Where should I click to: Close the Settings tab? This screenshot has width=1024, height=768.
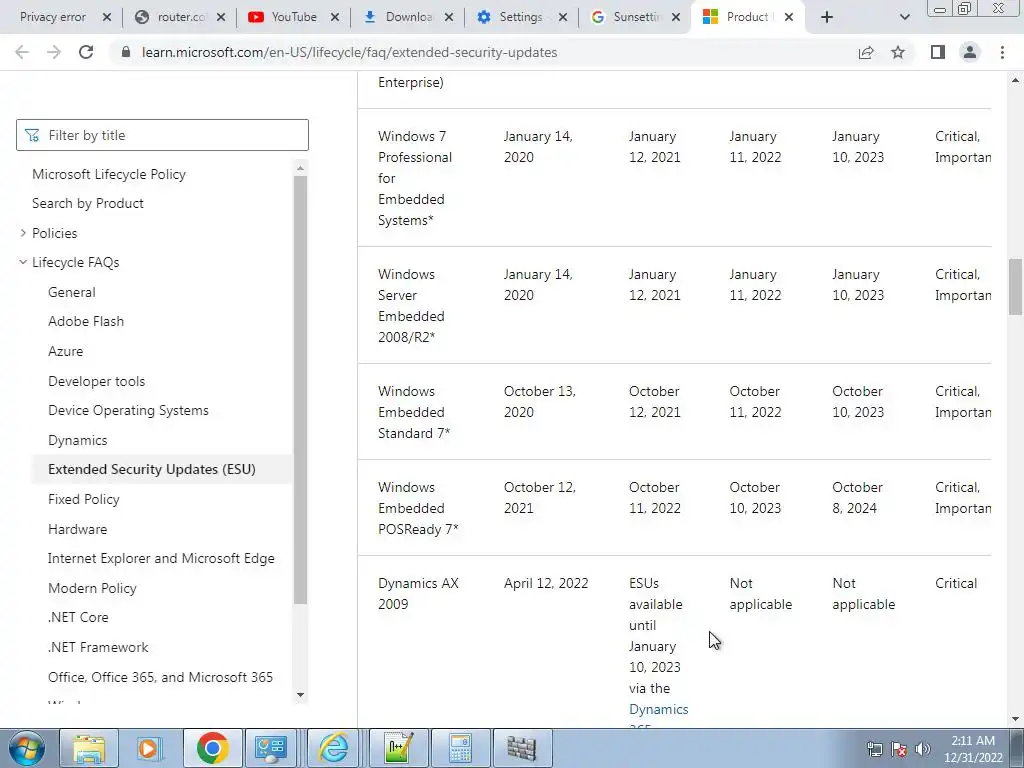click(x=562, y=17)
